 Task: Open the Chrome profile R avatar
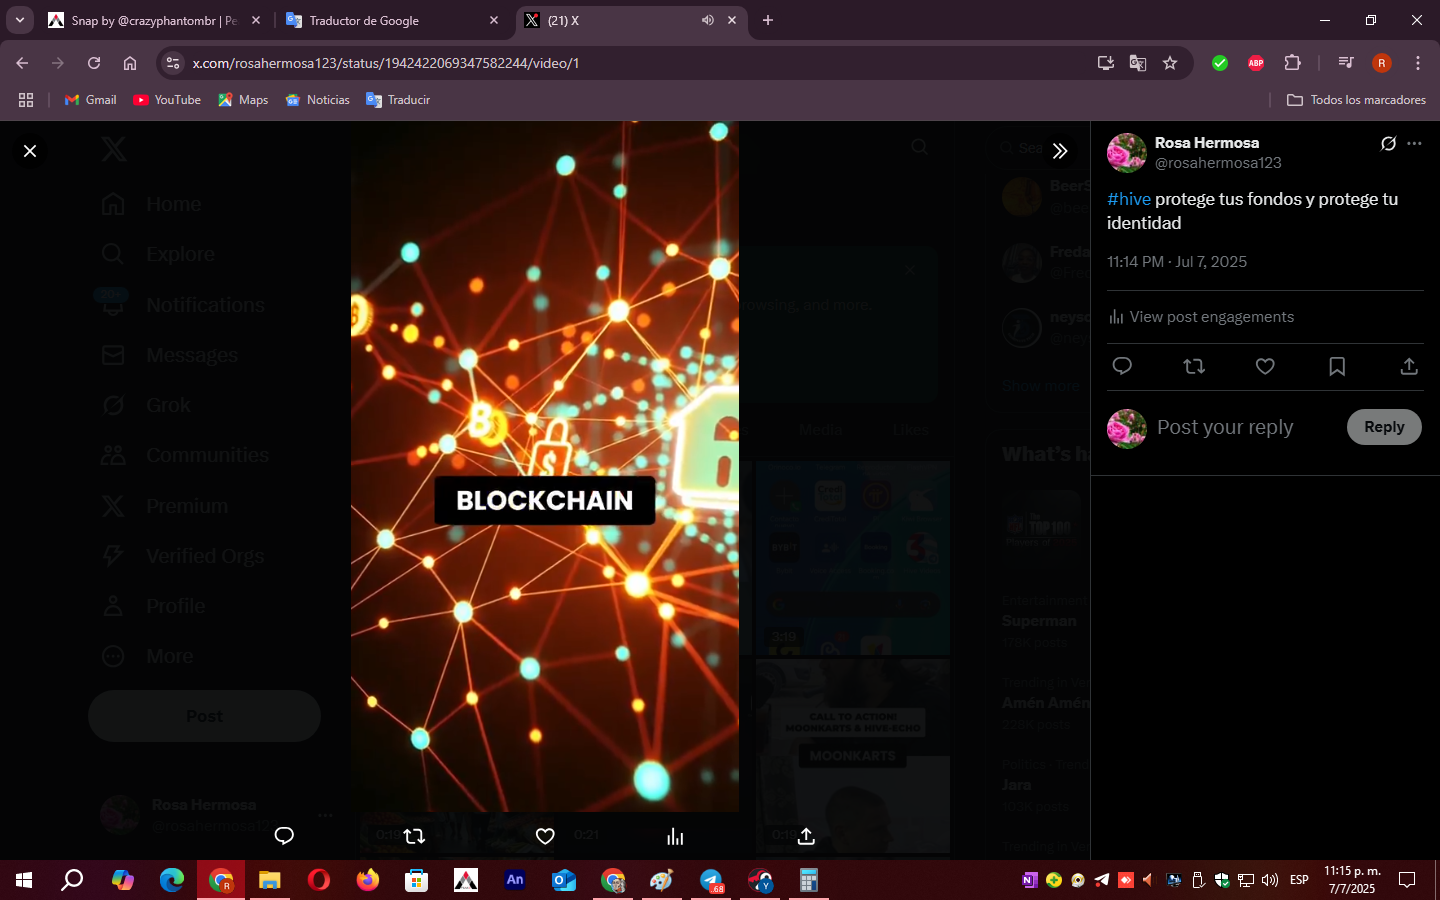(x=1382, y=63)
